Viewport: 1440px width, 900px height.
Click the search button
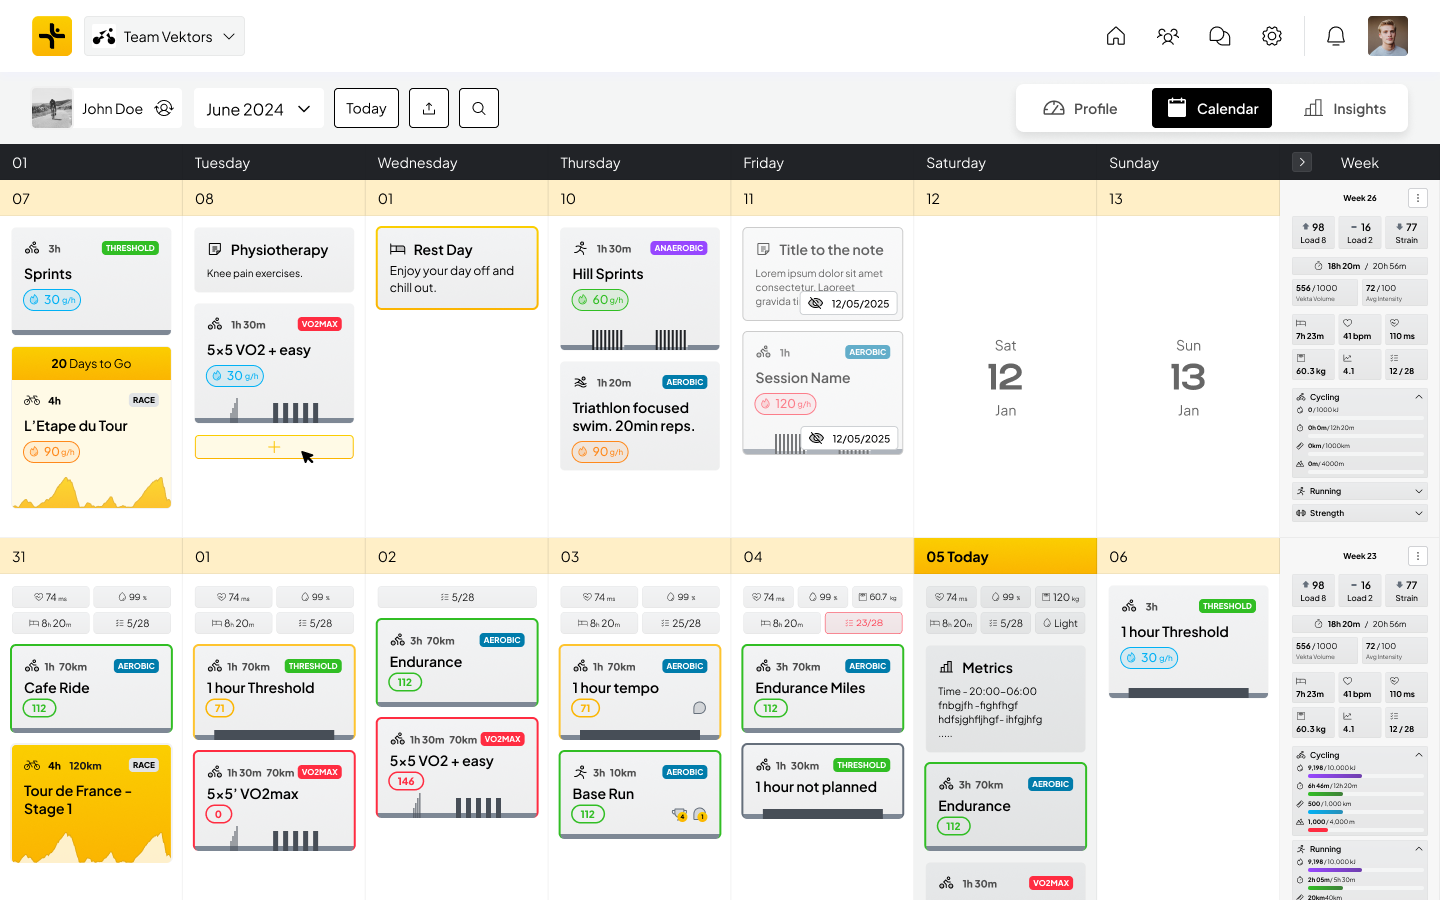pyautogui.click(x=479, y=108)
